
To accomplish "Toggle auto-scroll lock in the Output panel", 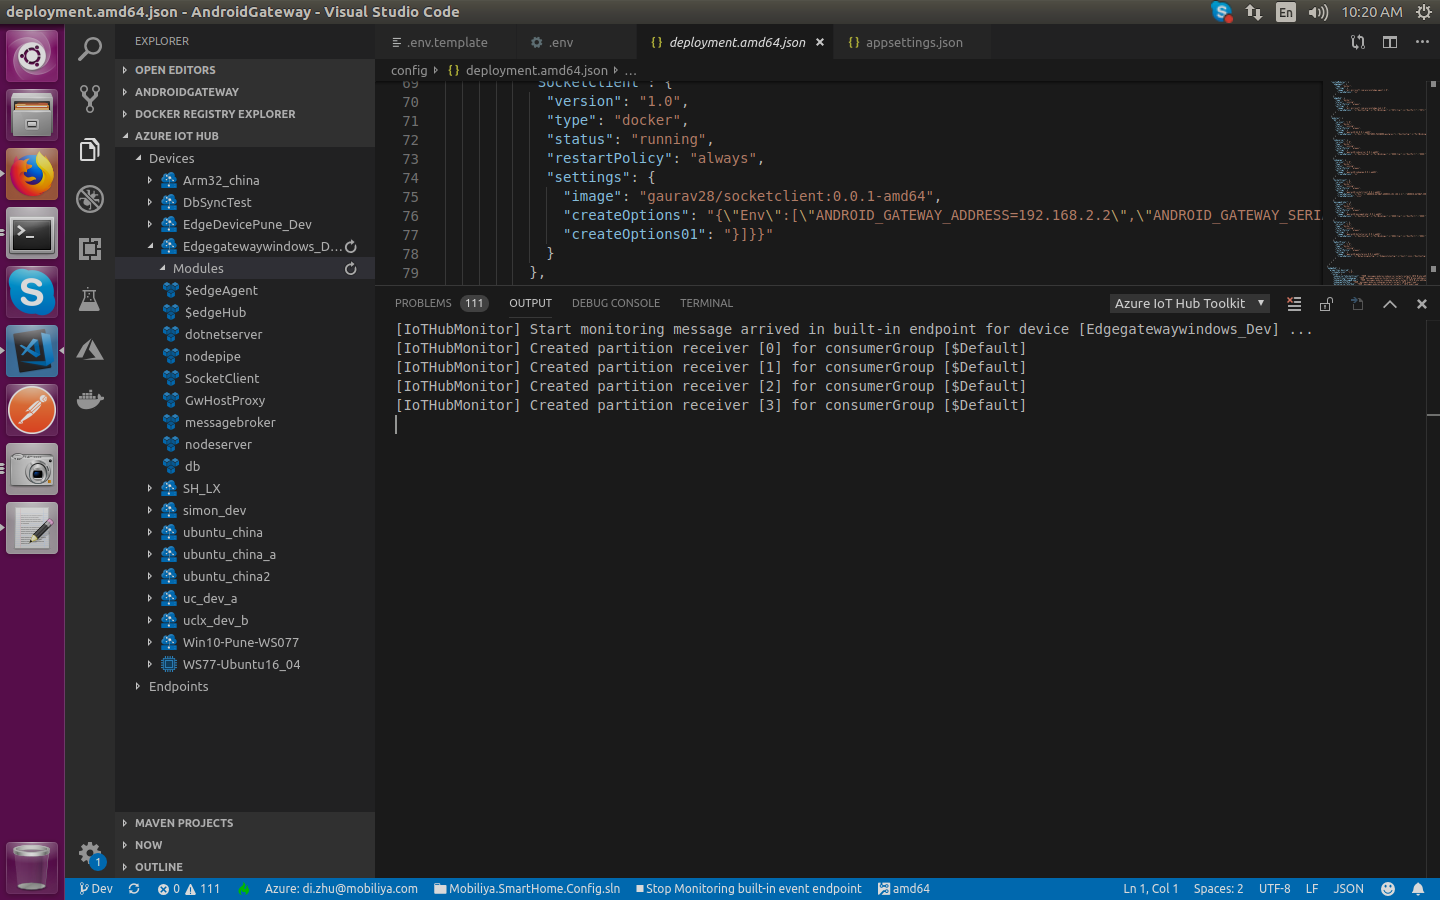I will [x=1326, y=303].
